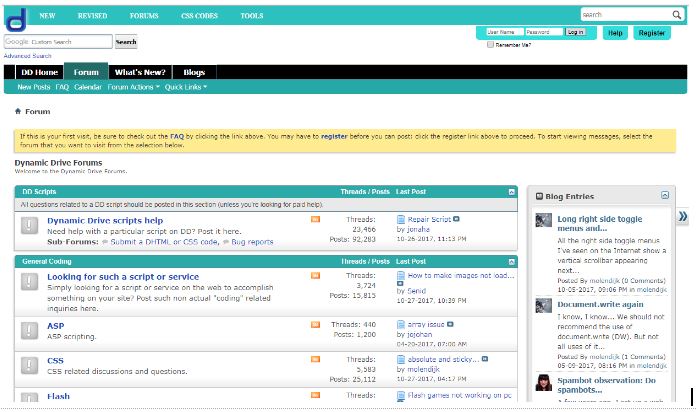Viewport: 696px width, 412px height.
Task: Click forum status icon beside CSS
Action: (x=29, y=365)
